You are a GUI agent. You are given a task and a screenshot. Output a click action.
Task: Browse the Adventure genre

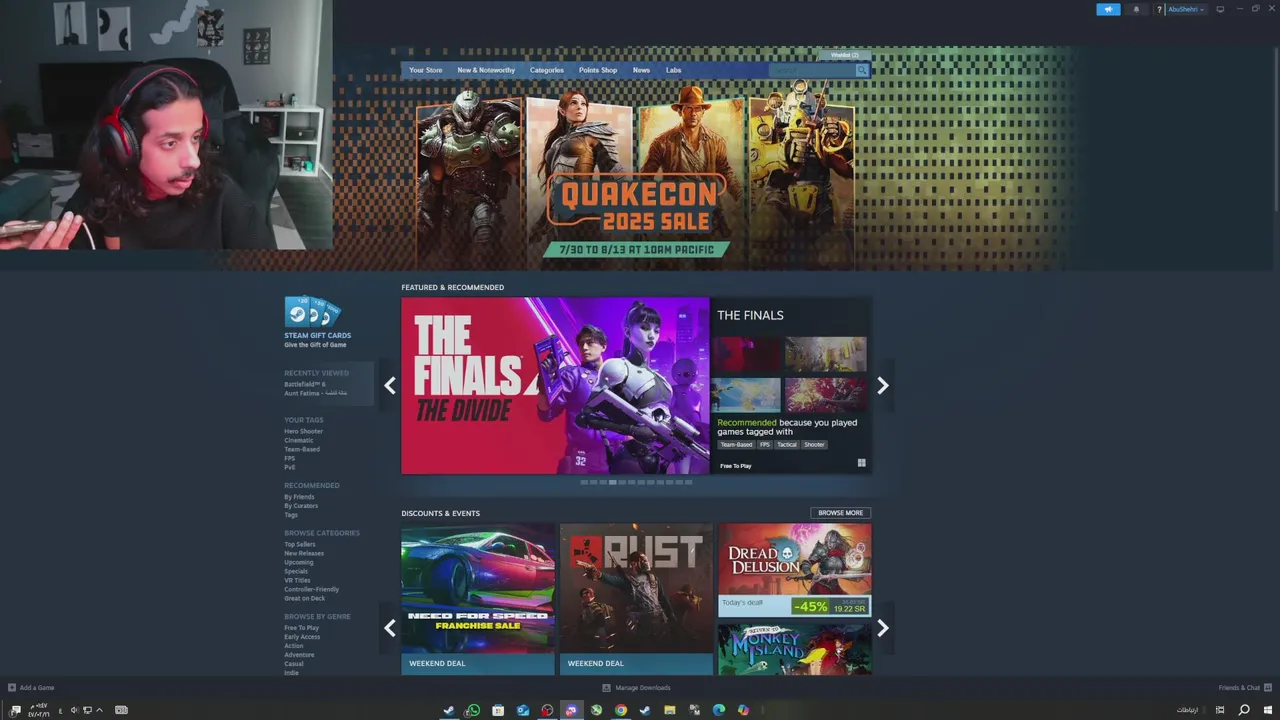(299, 655)
